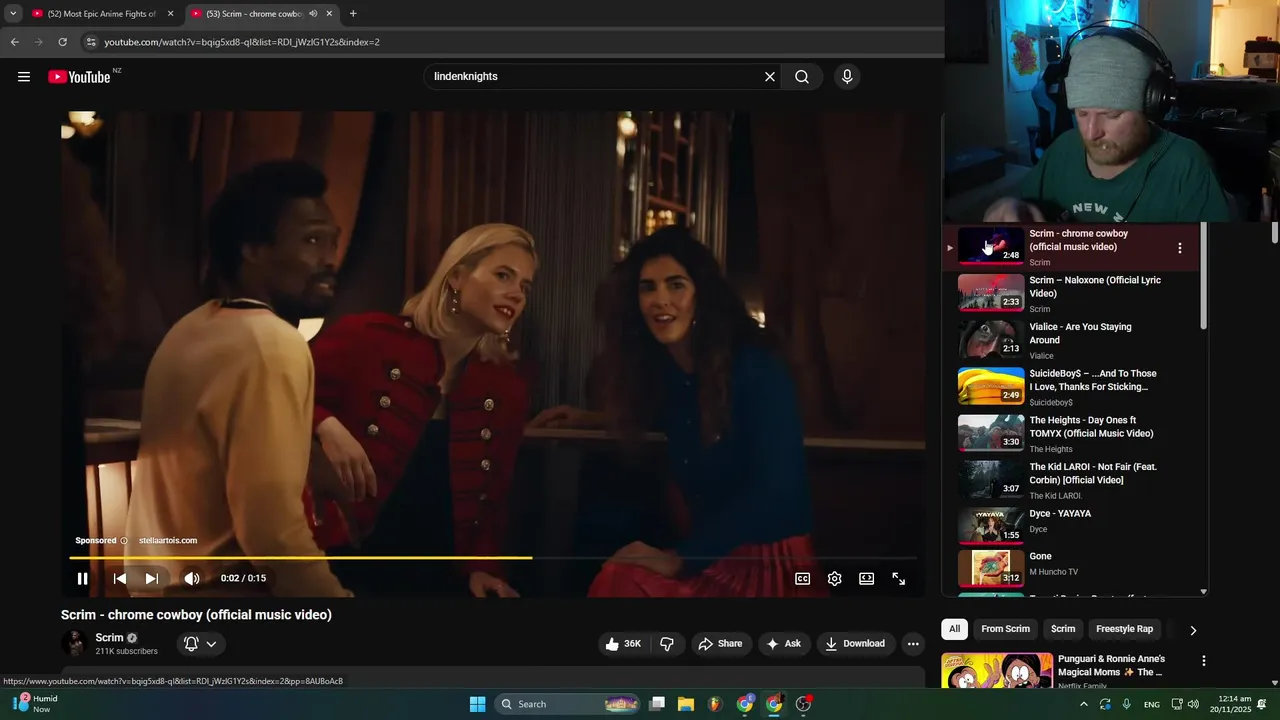Select the Scrim filter chip

[1063, 629]
